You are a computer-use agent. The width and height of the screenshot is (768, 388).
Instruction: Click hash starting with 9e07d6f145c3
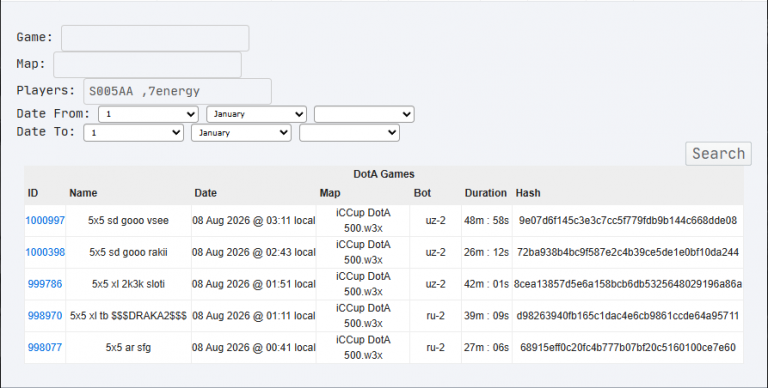click(628, 220)
